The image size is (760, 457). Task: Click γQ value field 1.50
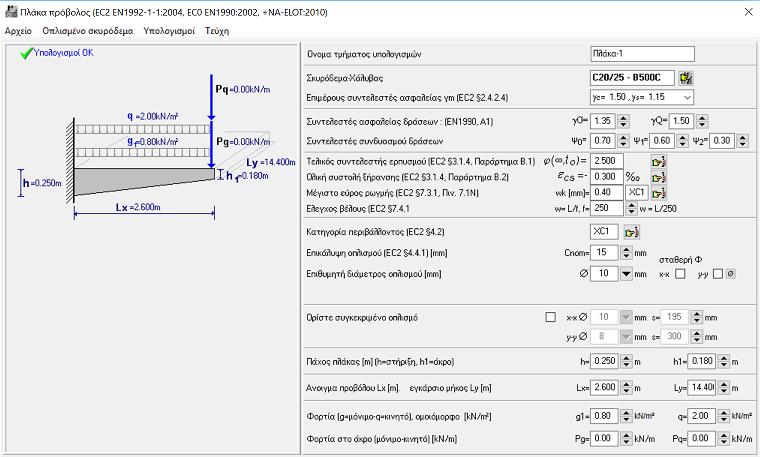[x=681, y=121]
